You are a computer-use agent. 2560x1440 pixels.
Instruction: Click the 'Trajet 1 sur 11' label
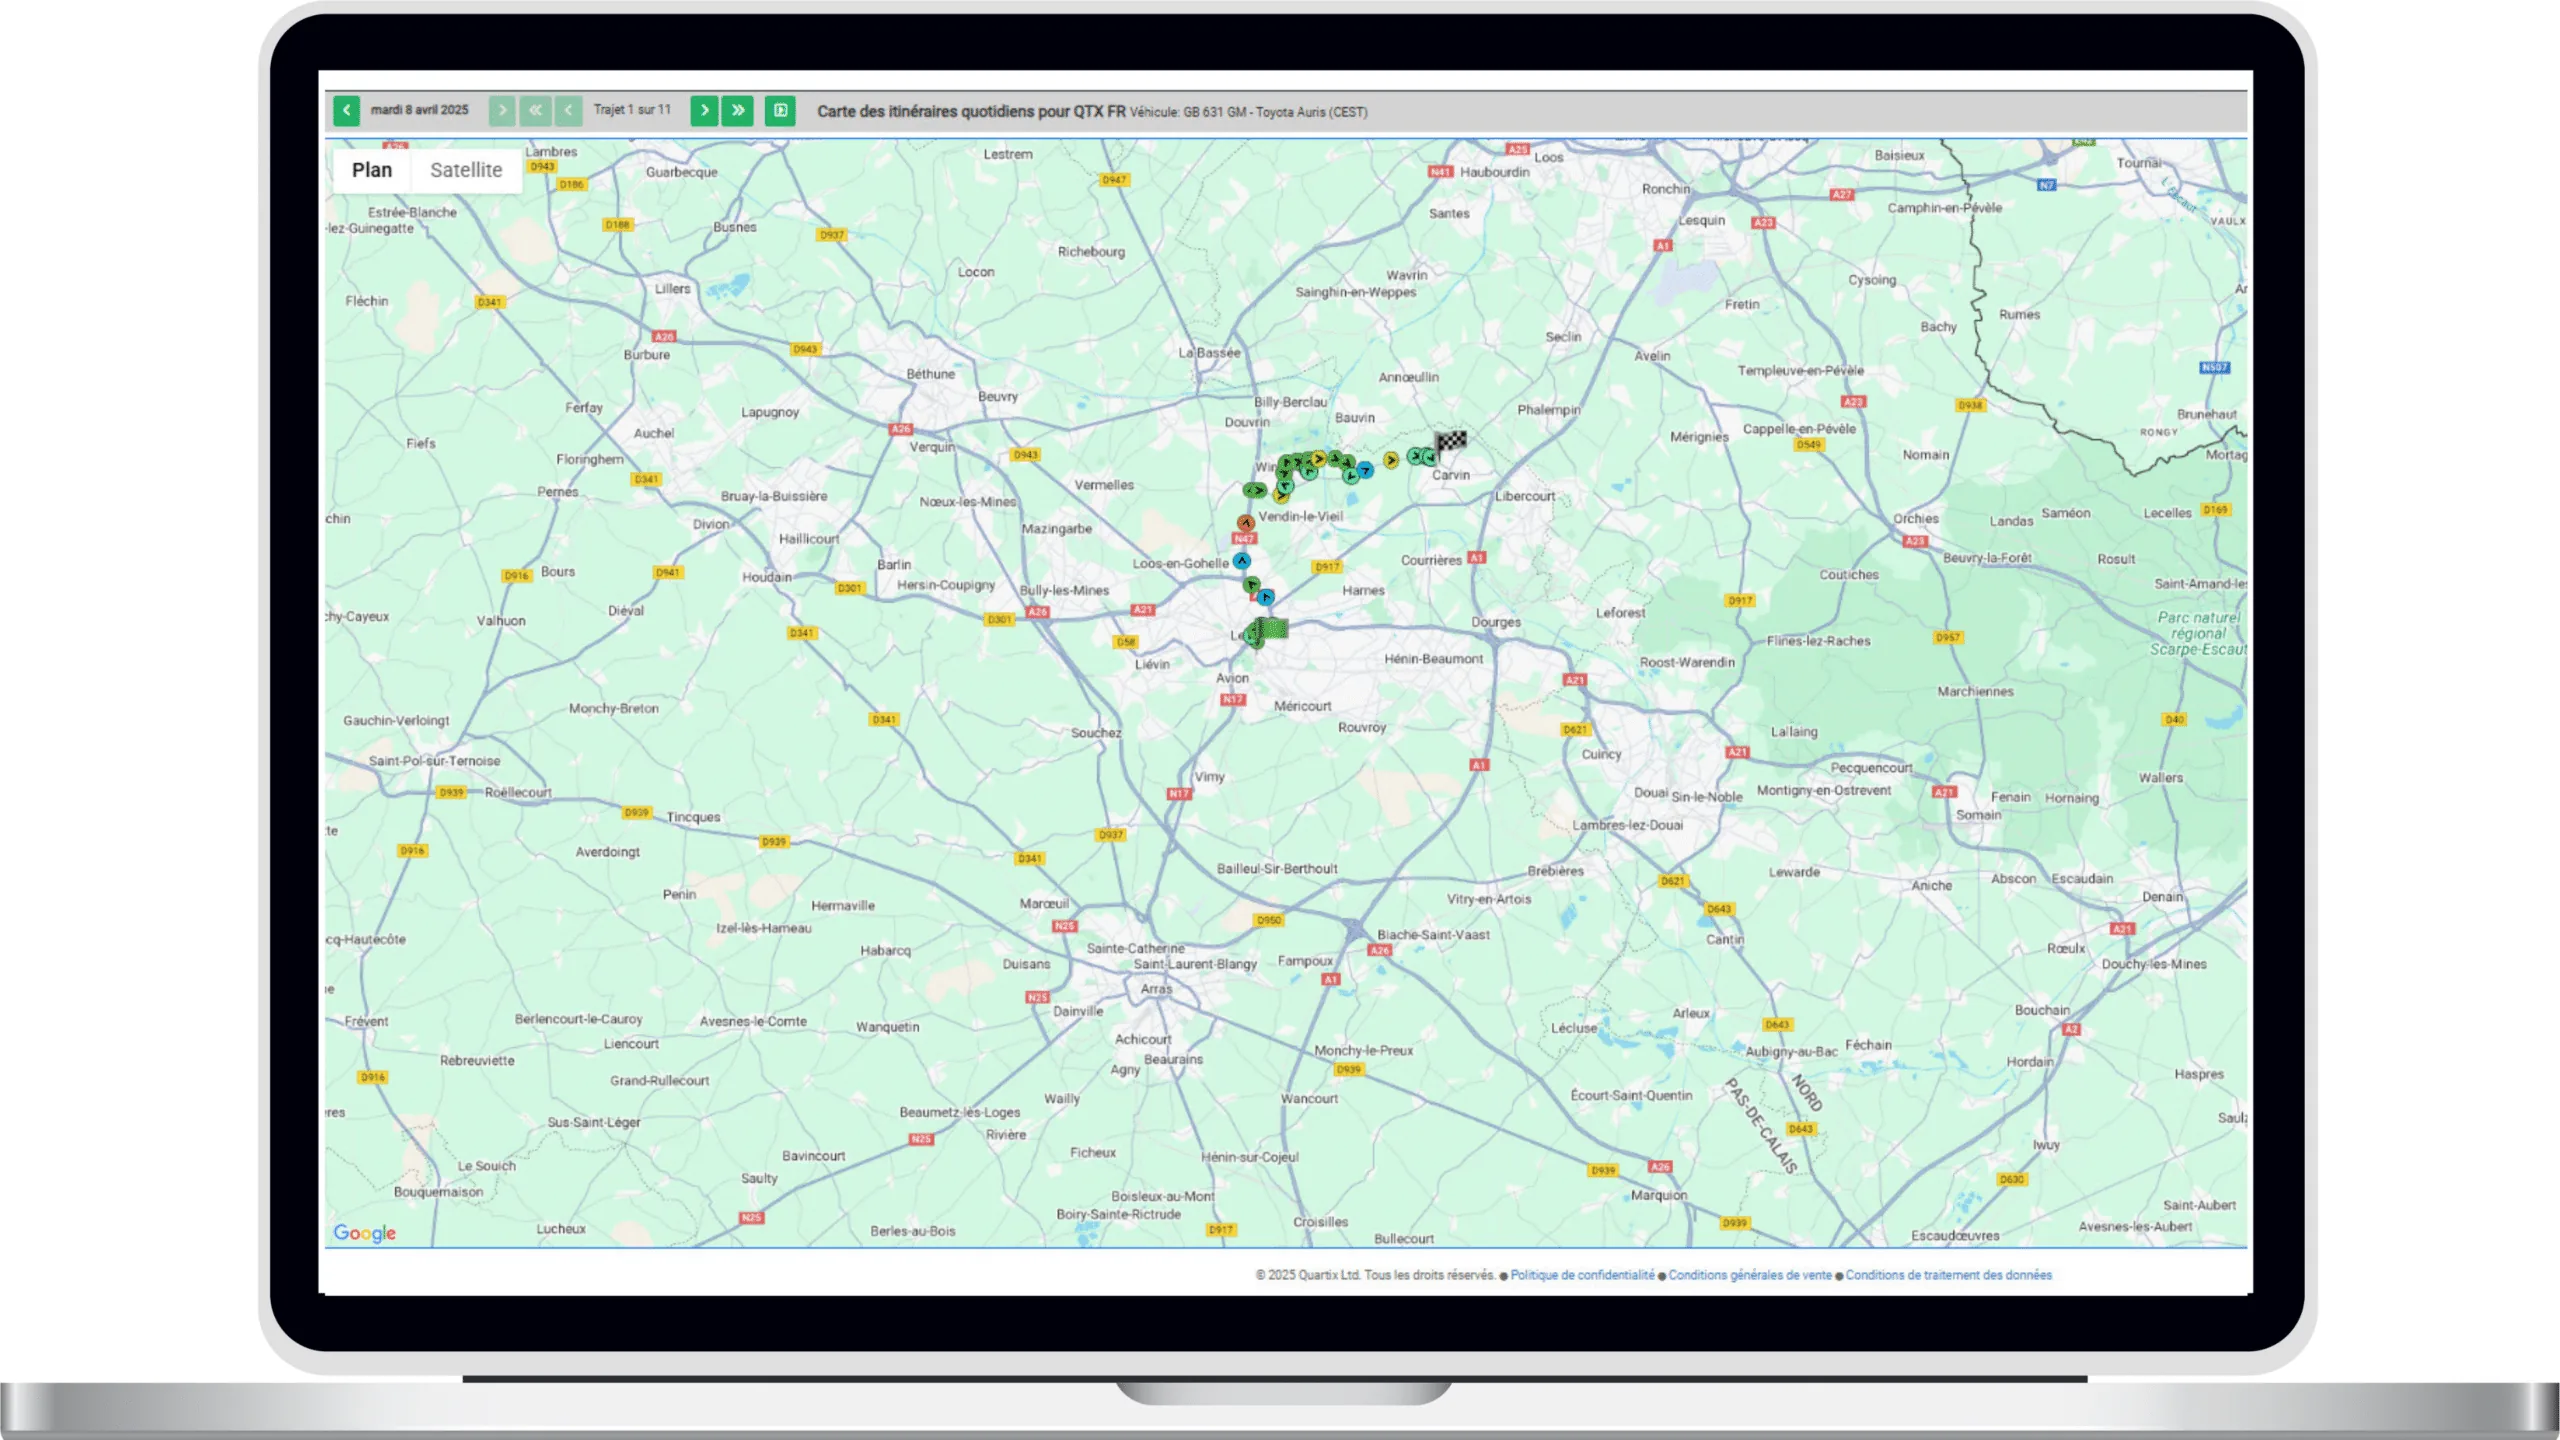point(632,110)
